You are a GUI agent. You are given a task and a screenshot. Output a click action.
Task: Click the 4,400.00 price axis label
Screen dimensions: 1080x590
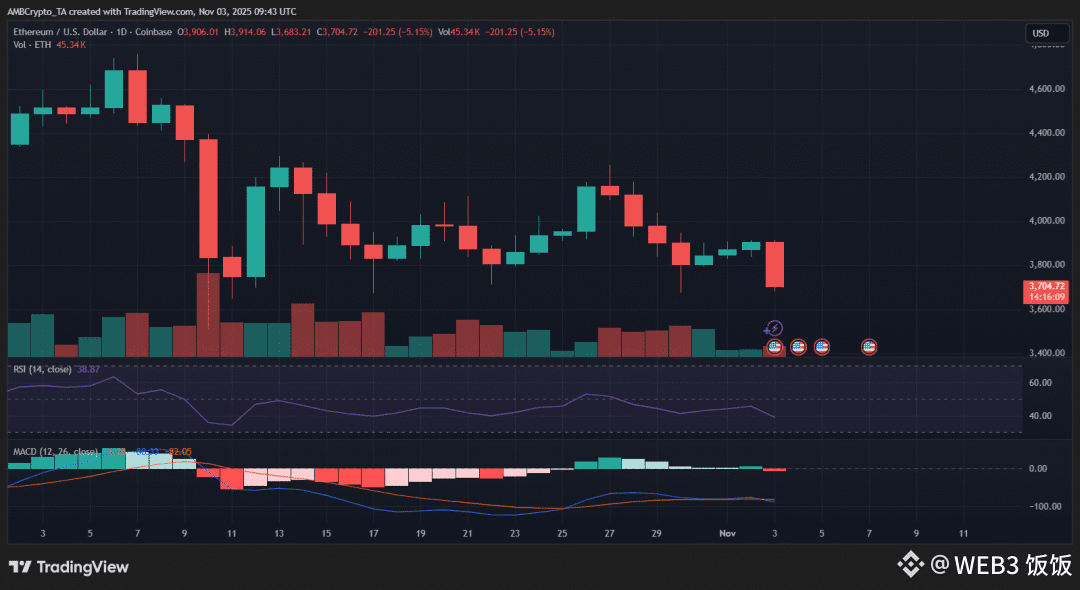pos(1046,133)
